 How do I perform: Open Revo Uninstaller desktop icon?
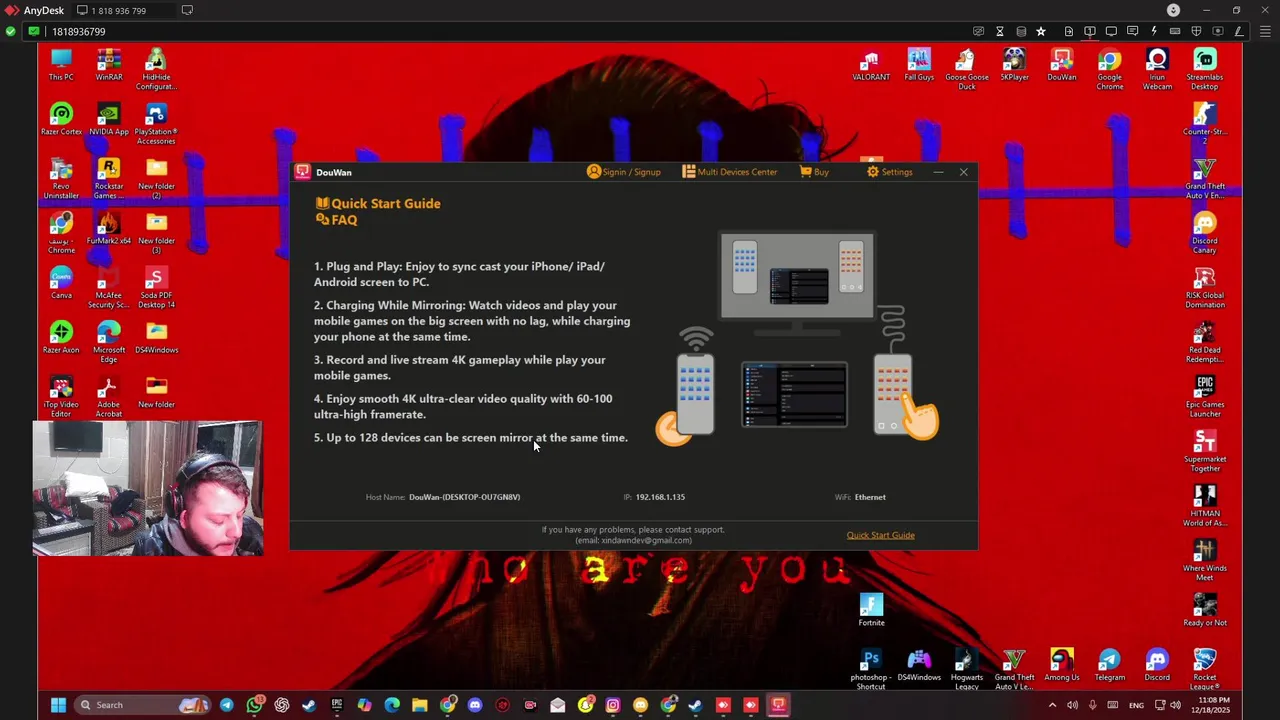coord(61,179)
